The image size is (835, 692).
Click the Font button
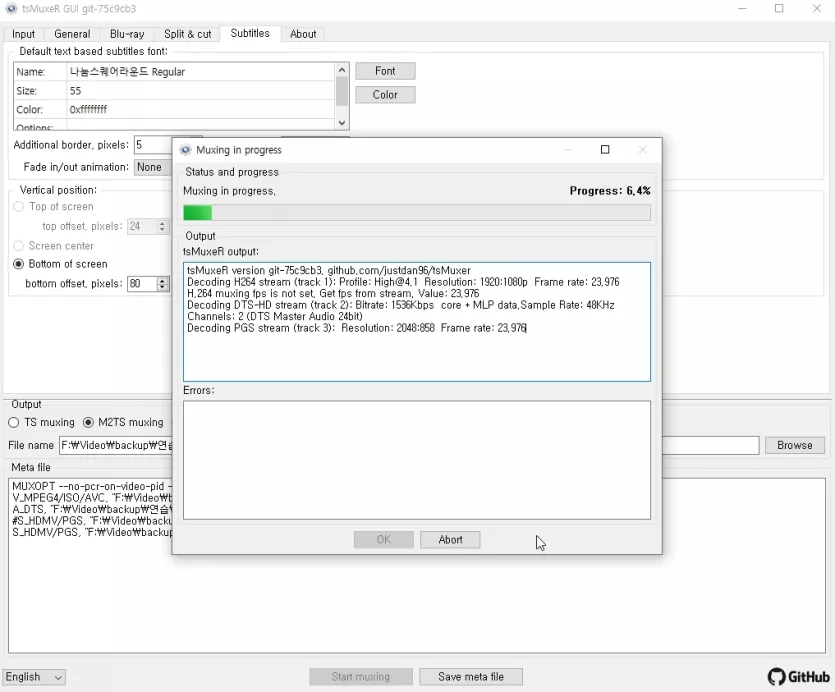tap(385, 71)
